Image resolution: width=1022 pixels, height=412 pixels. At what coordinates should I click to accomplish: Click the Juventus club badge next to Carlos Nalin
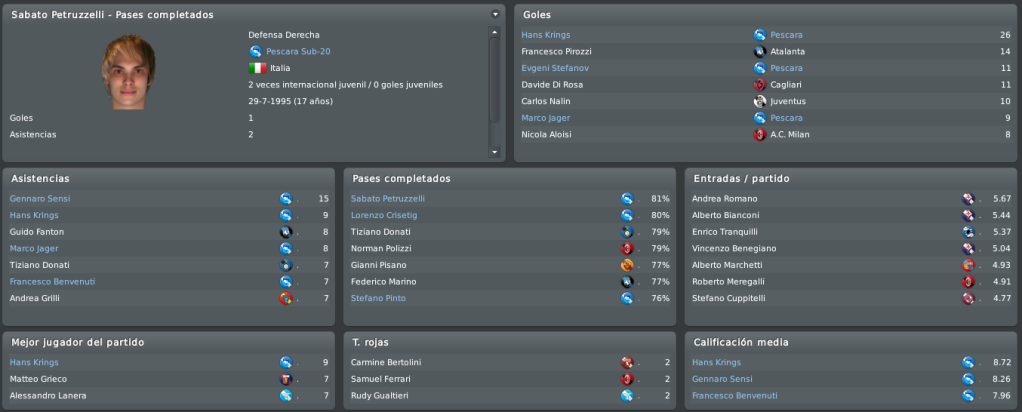point(759,101)
